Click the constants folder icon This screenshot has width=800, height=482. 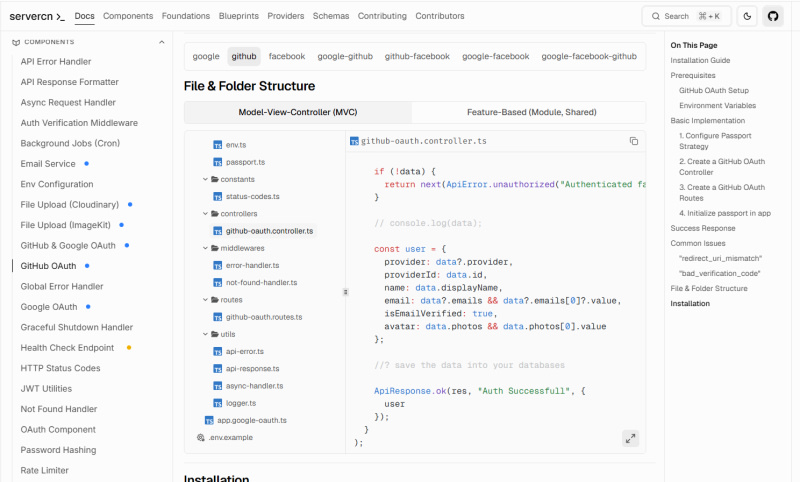pyautogui.click(x=215, y=180)
